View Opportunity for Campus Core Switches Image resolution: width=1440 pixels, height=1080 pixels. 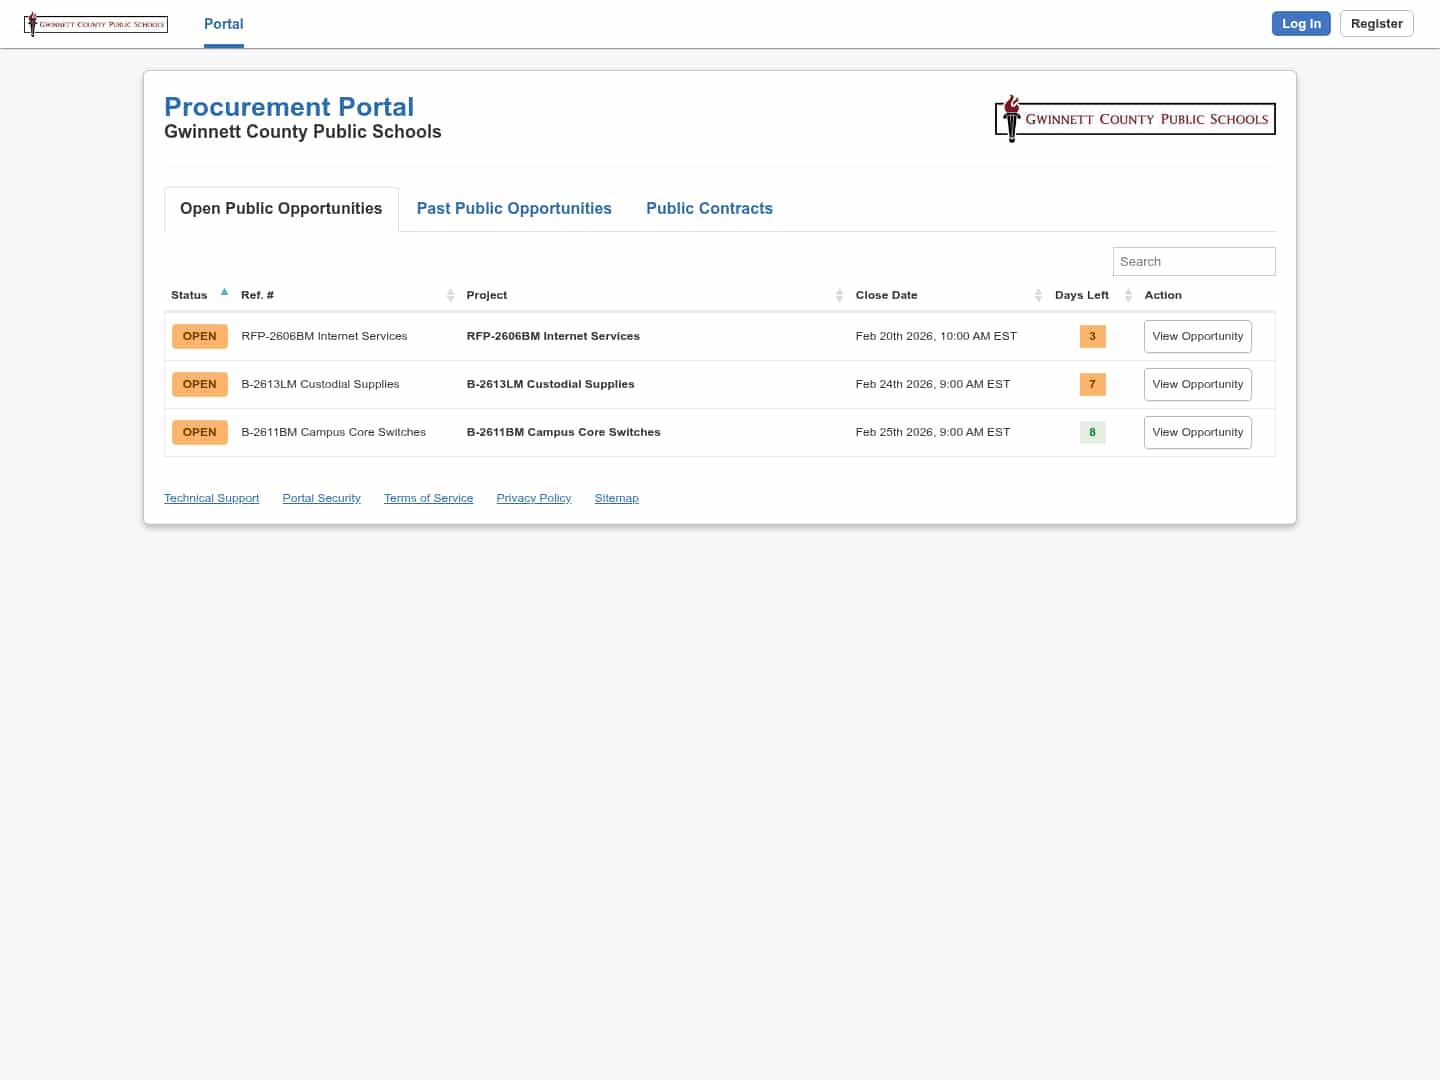tap(1197, 432)
